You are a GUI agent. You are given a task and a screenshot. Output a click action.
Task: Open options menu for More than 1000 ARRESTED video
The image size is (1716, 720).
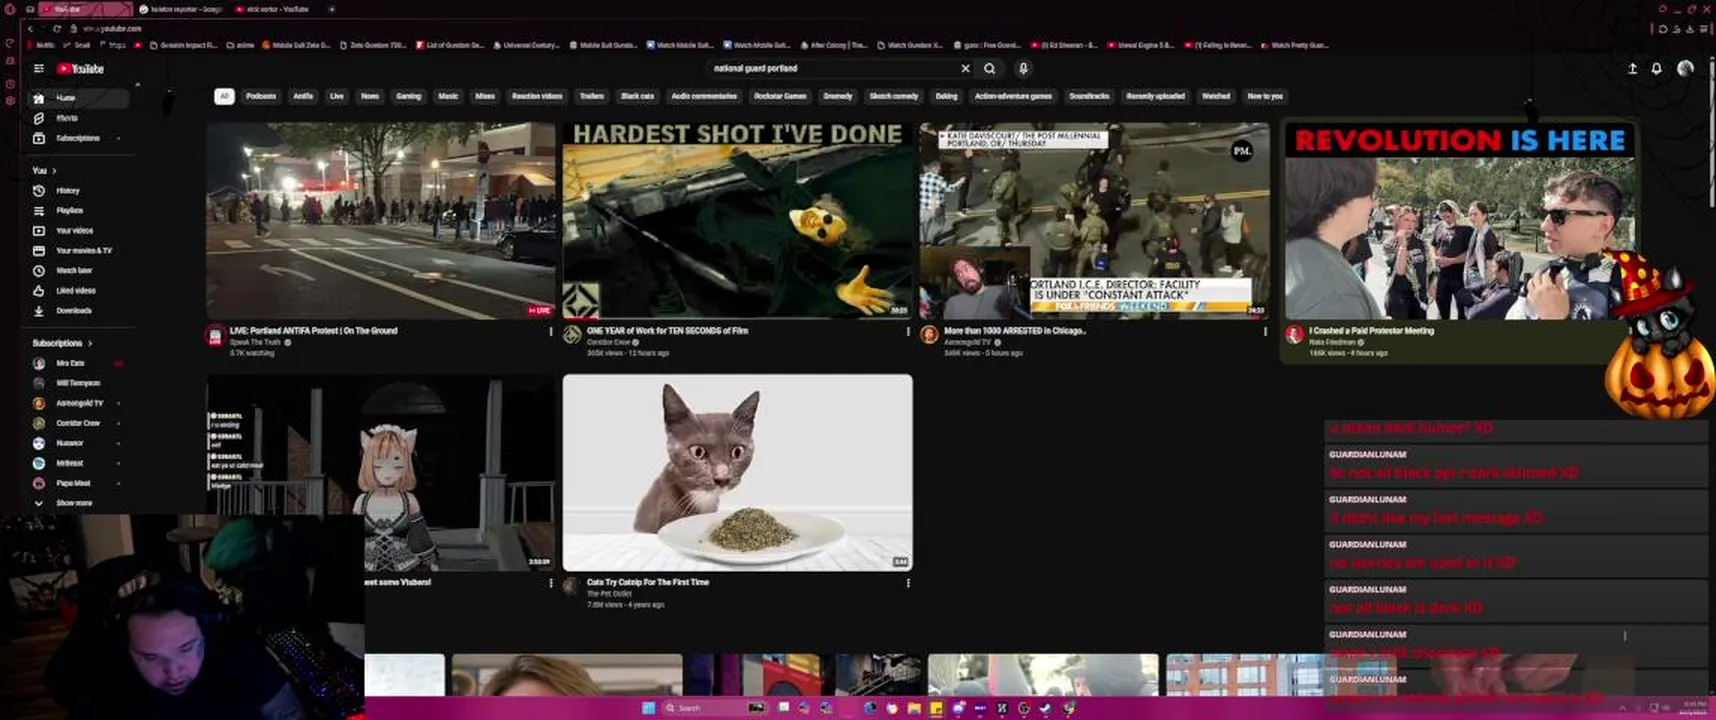coord(1265,331)
